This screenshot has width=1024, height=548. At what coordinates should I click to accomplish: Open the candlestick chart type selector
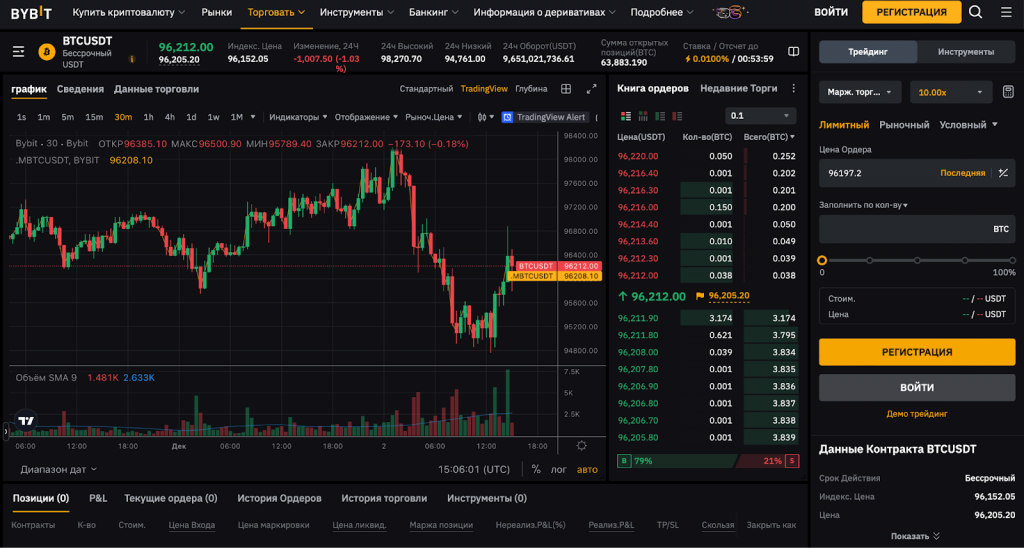point(485,117)
